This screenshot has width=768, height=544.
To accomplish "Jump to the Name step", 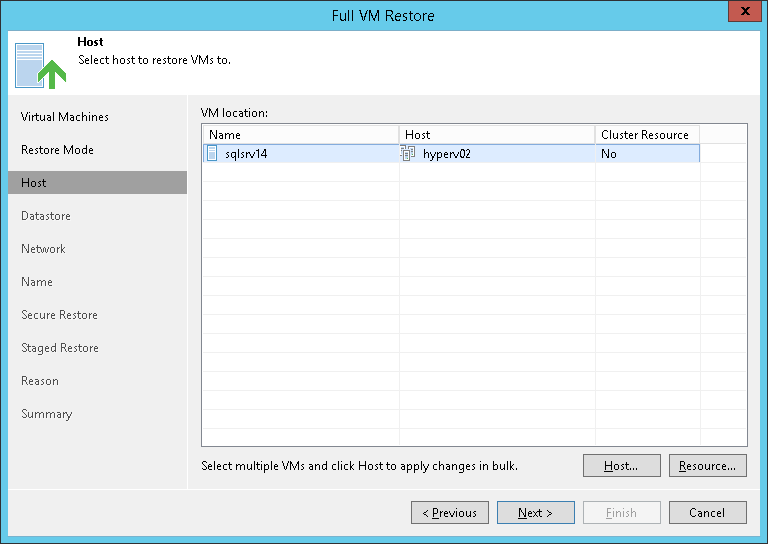I will pyautogui.click(x=37, y=282).
